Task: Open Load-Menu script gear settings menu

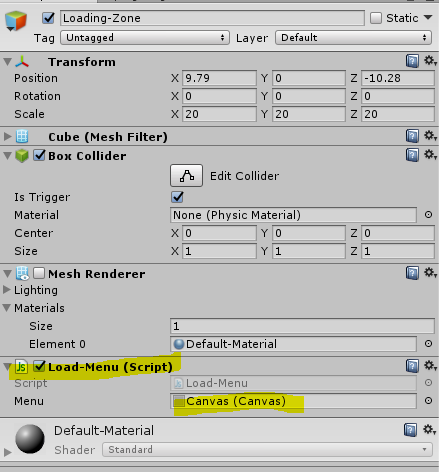Action: pos(430,366)
